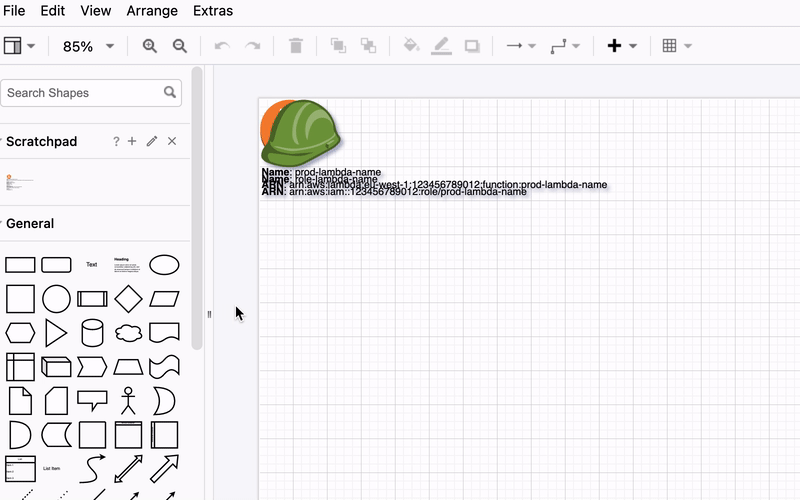This screenshot has width=800, height=500.
Task: Select the Diamond shape
Action: (128, 299)
